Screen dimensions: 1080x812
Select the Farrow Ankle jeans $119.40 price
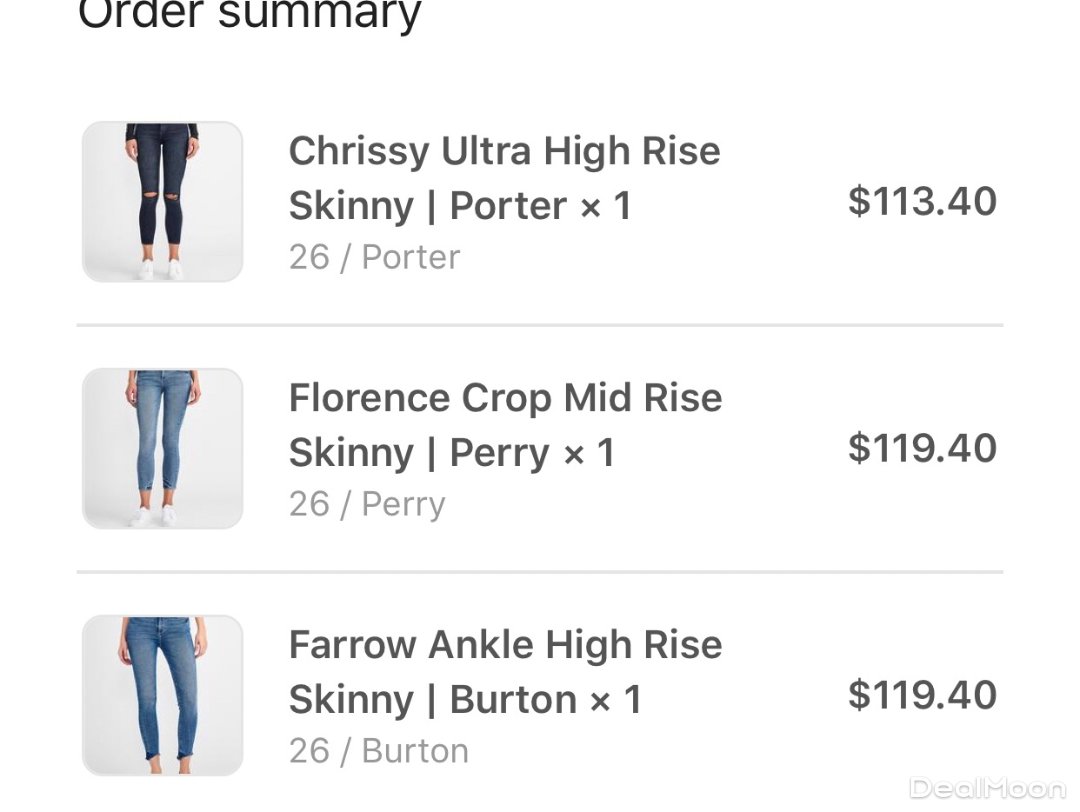922,695
